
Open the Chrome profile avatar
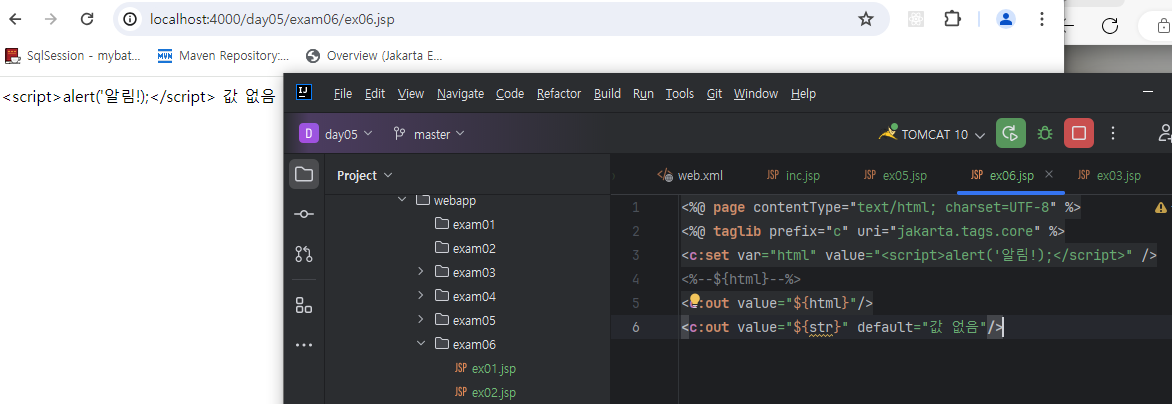[x=1006, y=19]
